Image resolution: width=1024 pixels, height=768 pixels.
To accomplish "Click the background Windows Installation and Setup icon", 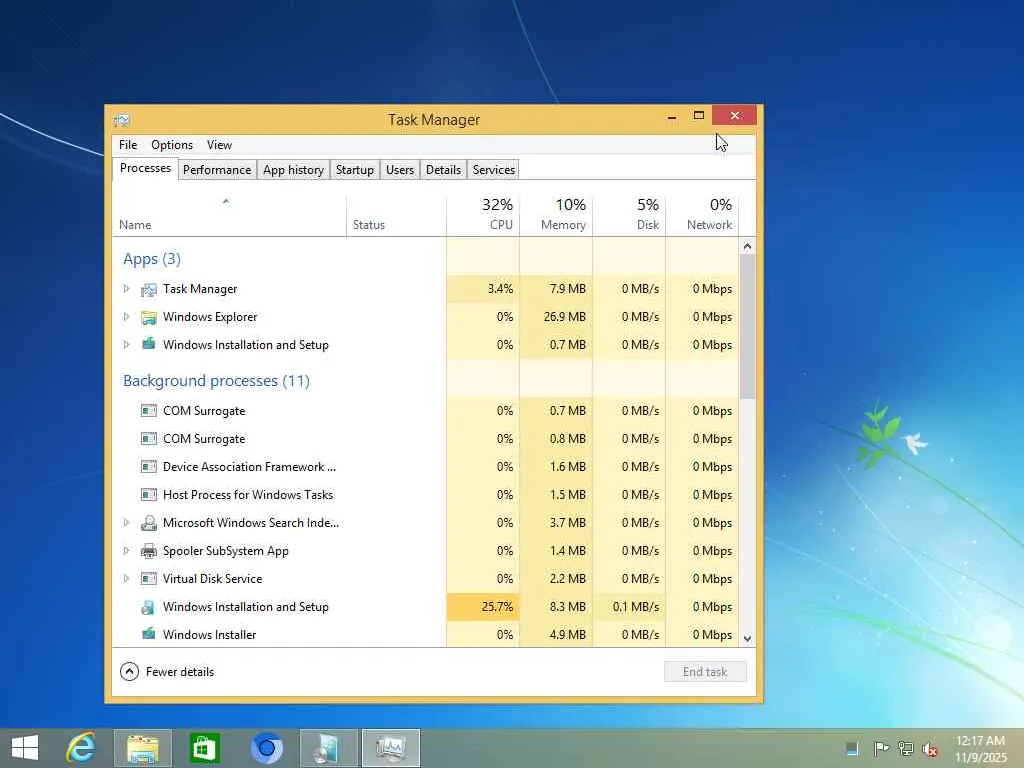I will (x=148, y=607).
